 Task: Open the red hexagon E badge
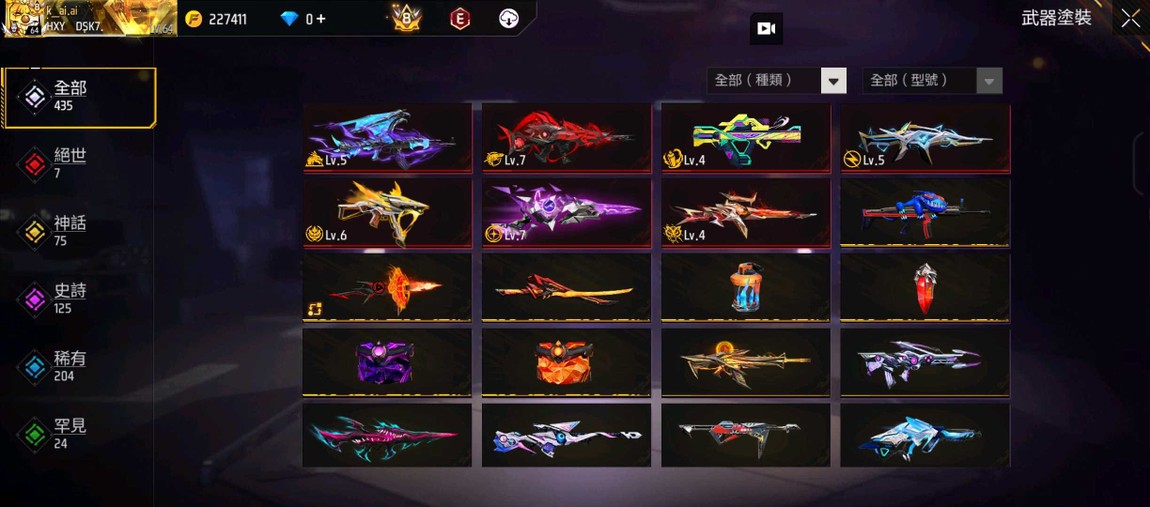[460, 19]
